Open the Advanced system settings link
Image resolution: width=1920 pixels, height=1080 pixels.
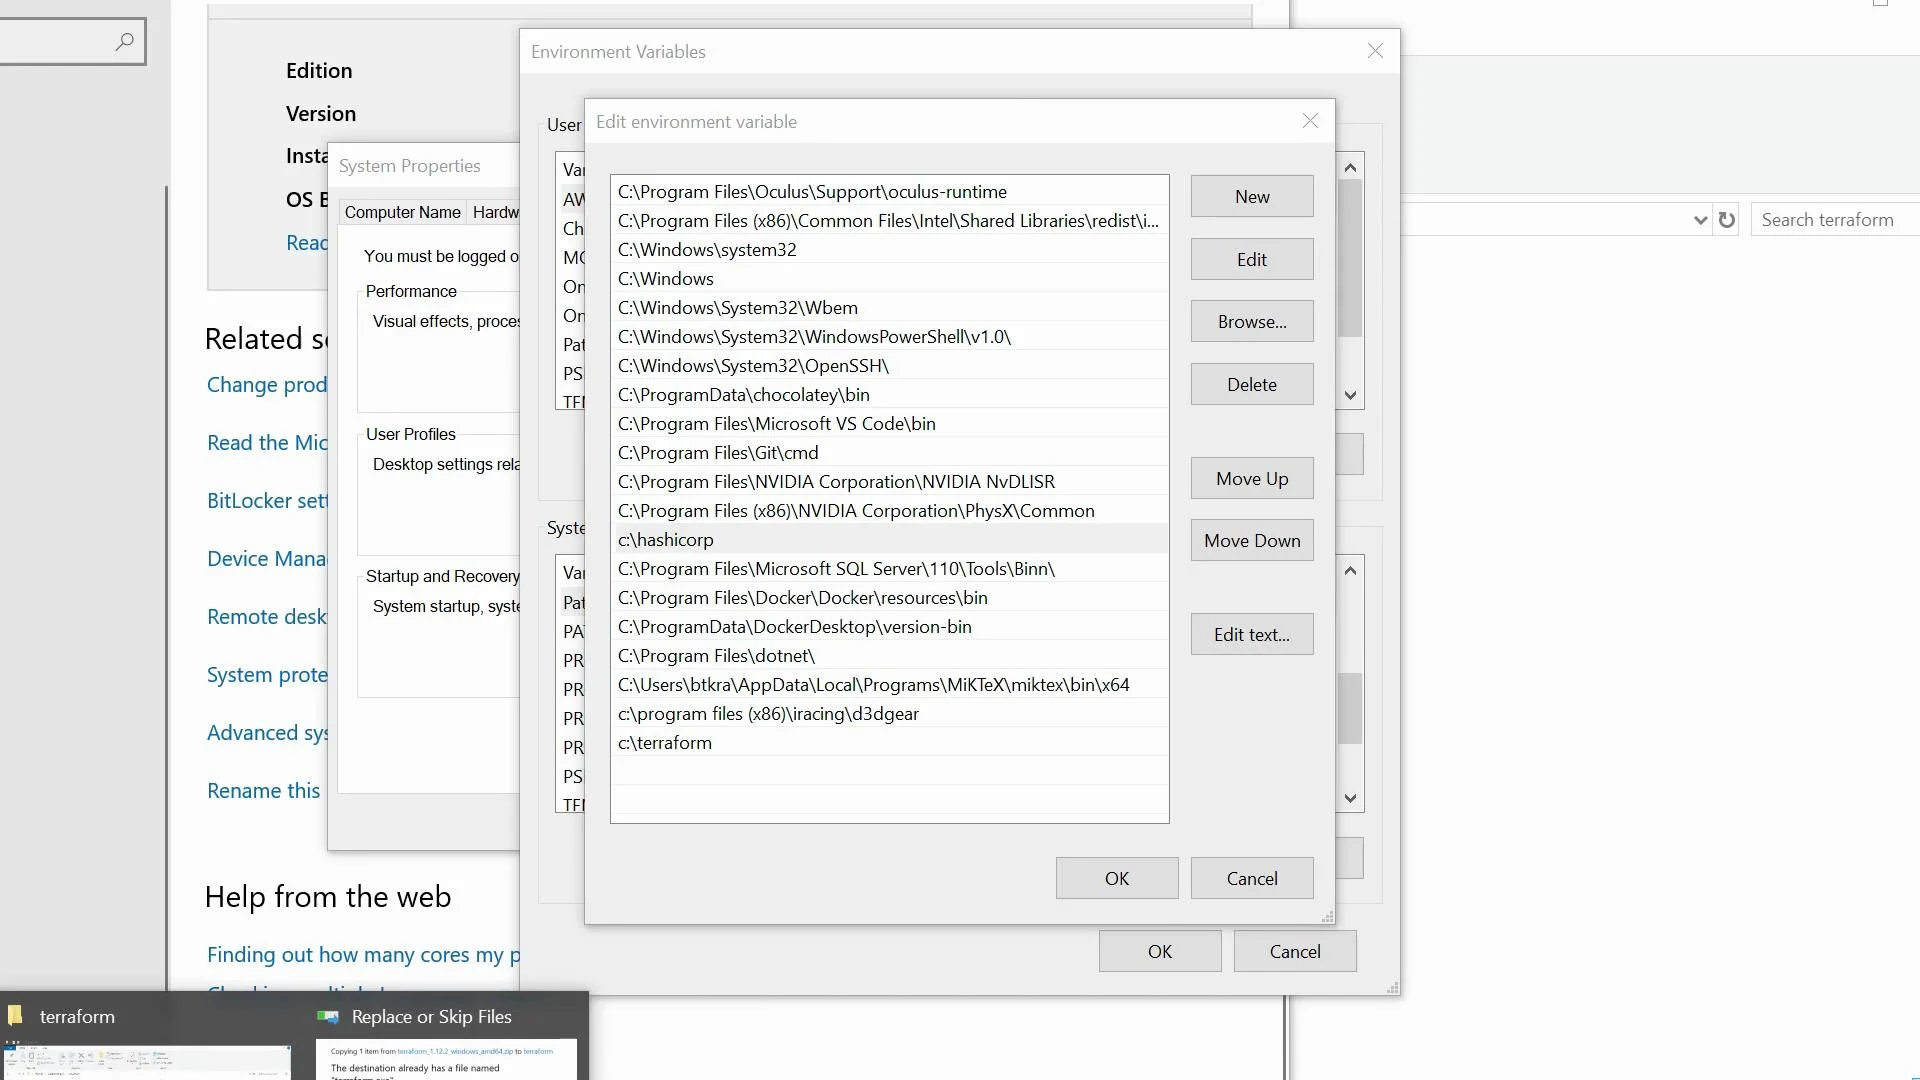(267, 732)
